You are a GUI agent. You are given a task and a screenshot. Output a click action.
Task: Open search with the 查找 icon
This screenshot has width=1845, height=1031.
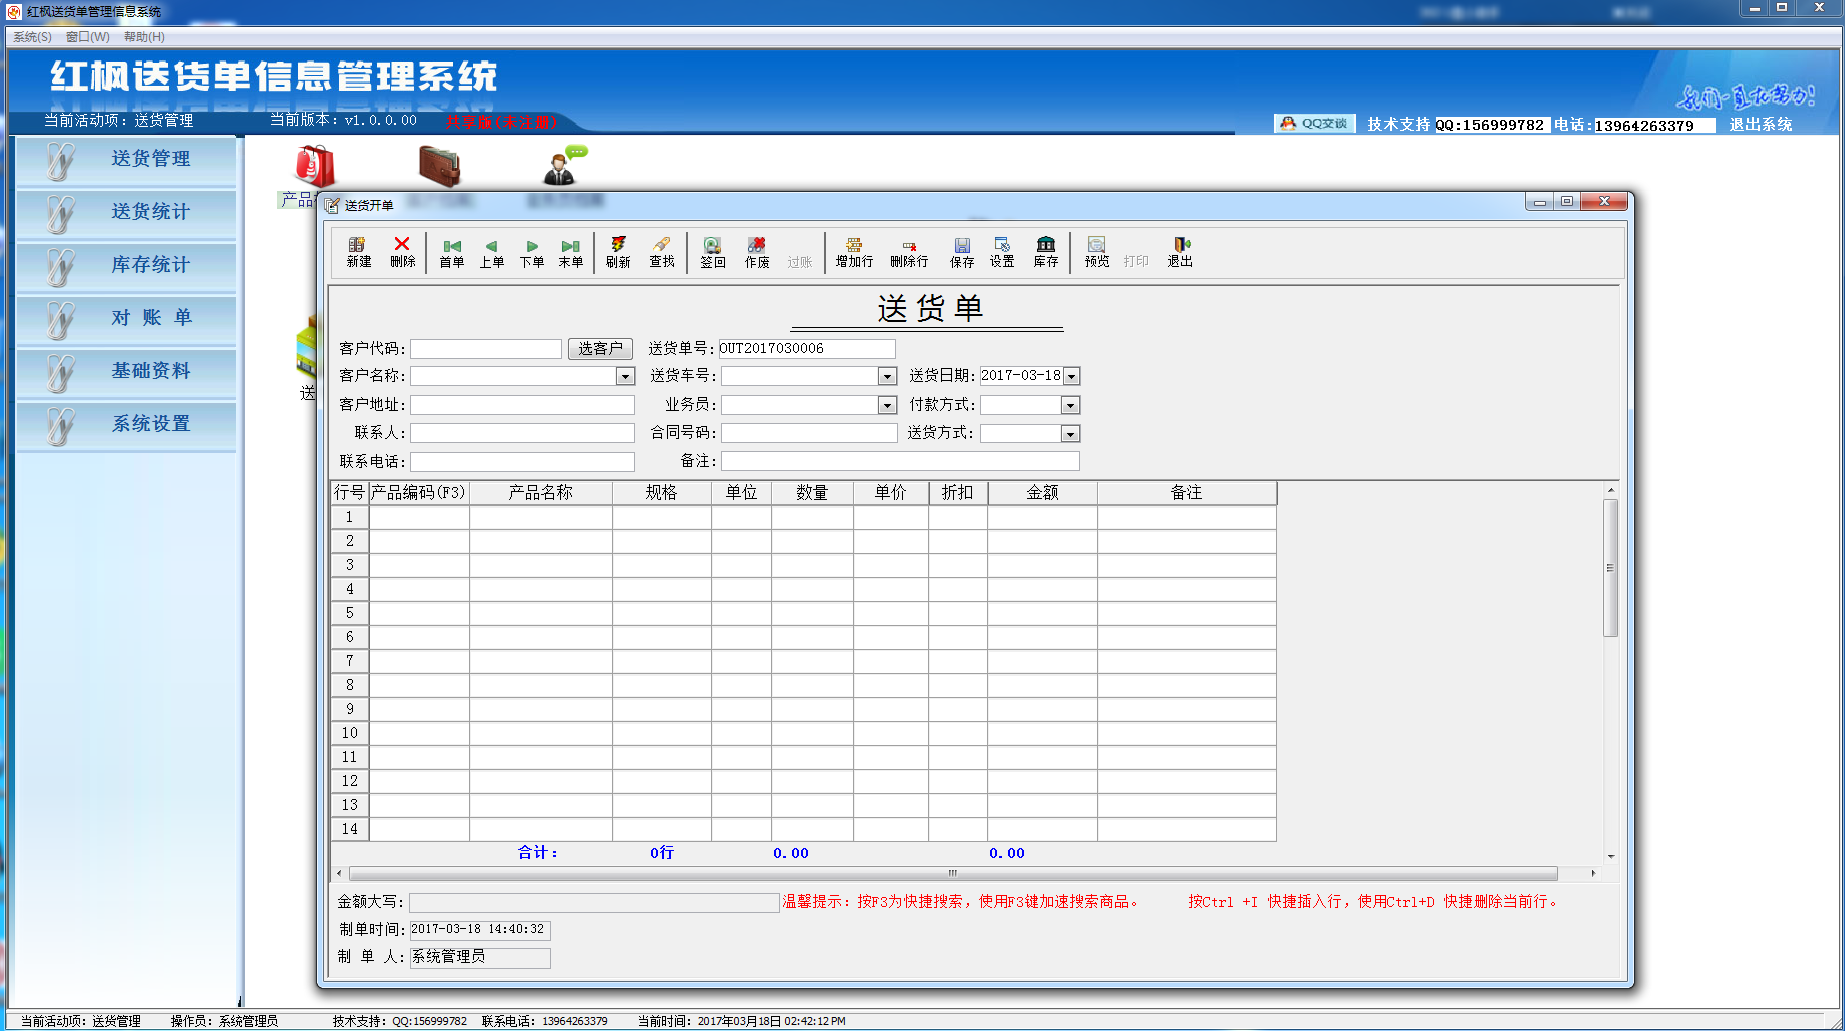pos(661,252)
